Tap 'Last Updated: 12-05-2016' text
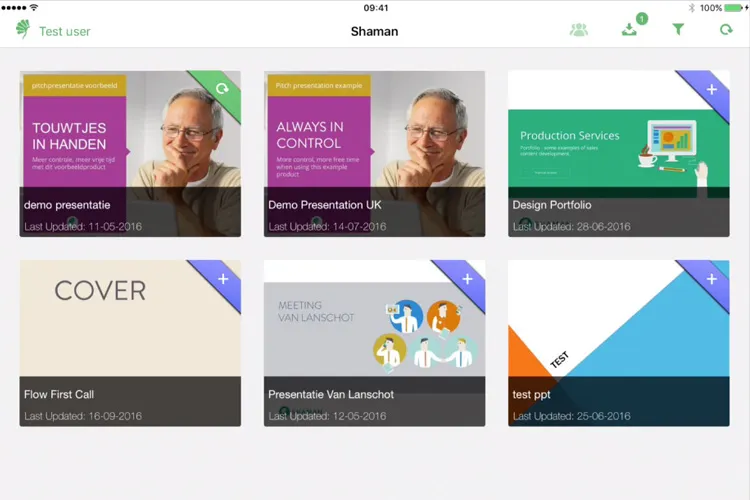This screenshot has height=500, width=750. coord(327,416)
